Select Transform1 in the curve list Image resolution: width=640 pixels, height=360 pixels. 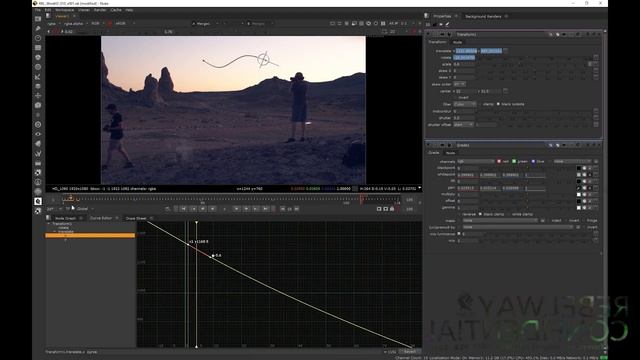[62, 224]
